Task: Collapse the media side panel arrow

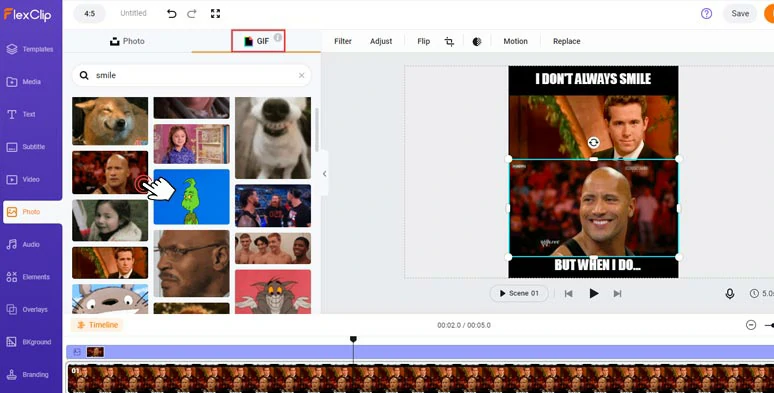Action: coord(324,174)
